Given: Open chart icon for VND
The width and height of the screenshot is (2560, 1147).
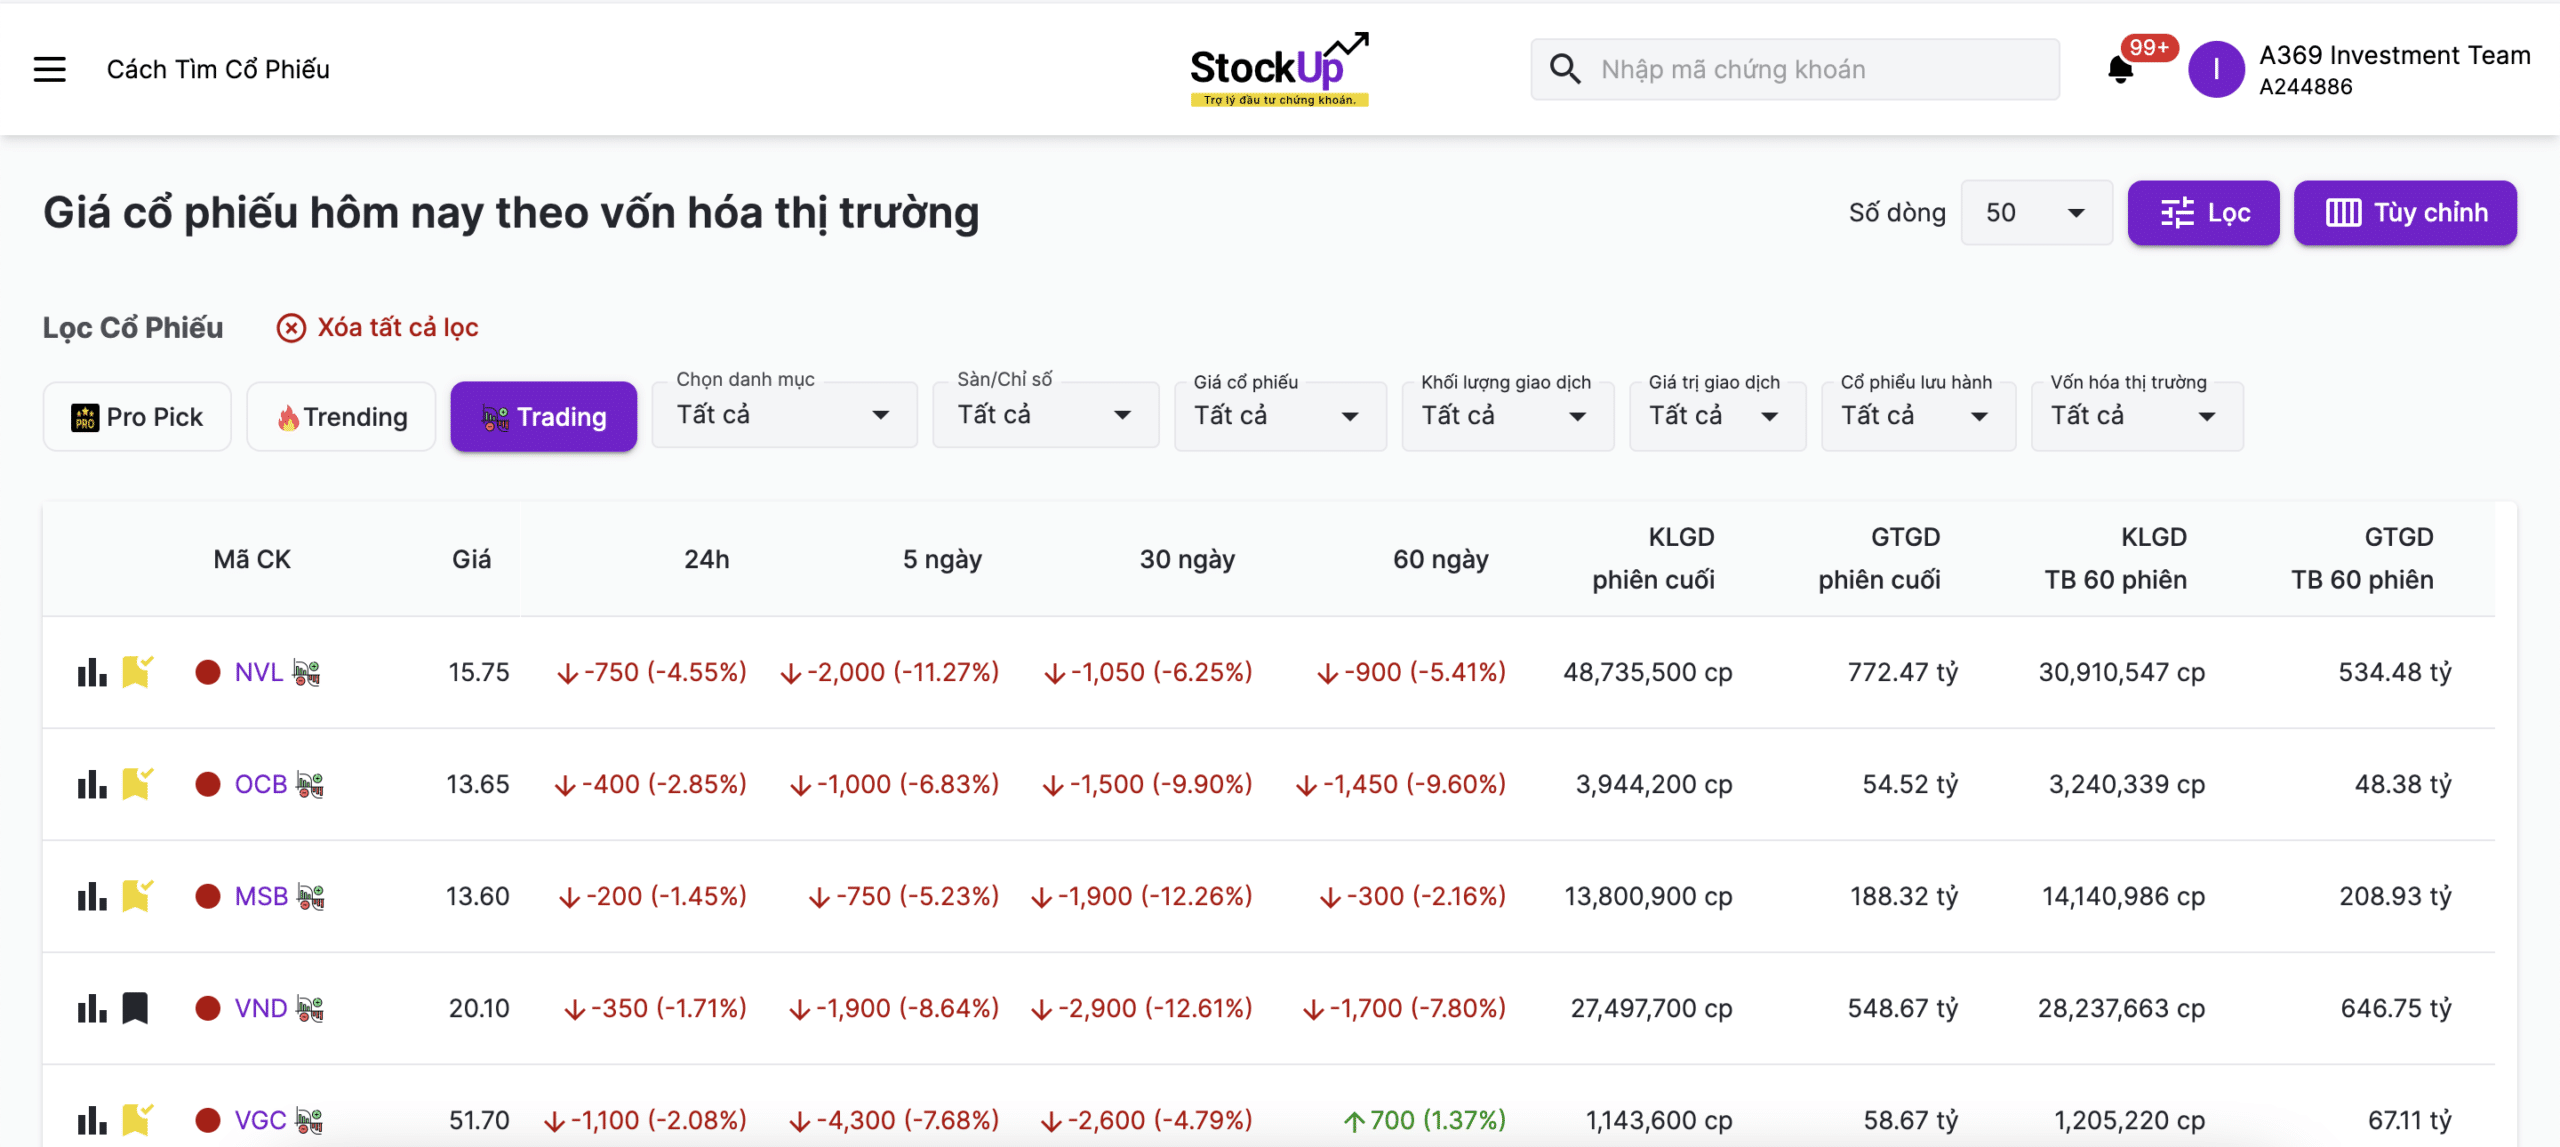Looking at the screenshot, I should tap(92, 1008).
